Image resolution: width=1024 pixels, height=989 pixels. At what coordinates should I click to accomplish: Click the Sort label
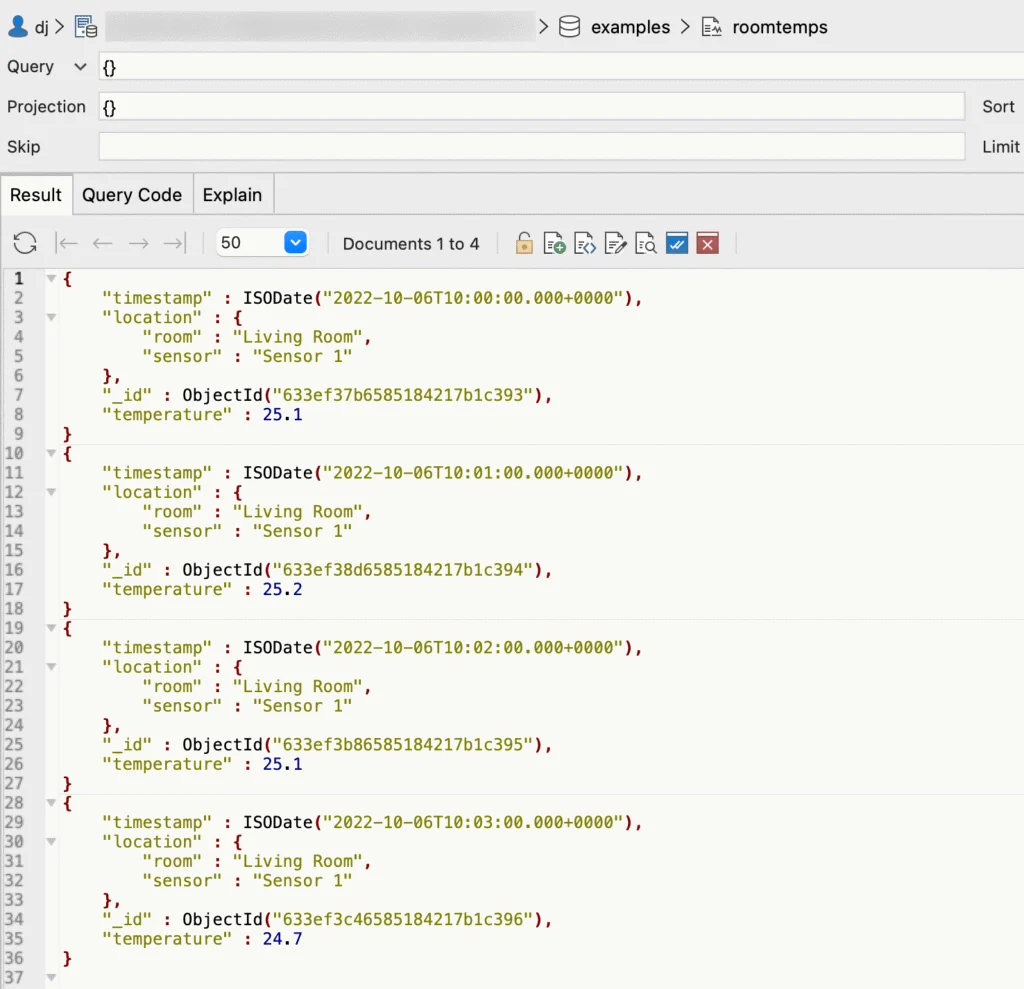998,106
